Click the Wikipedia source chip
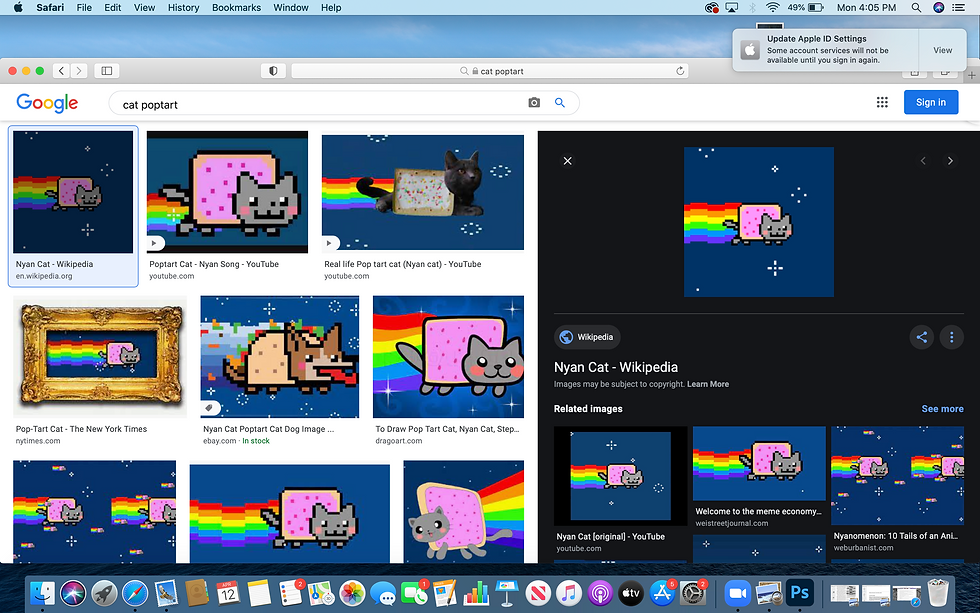The width and height of the screenshot is (980, 613). pyautogui.click(x=587, y=337)
